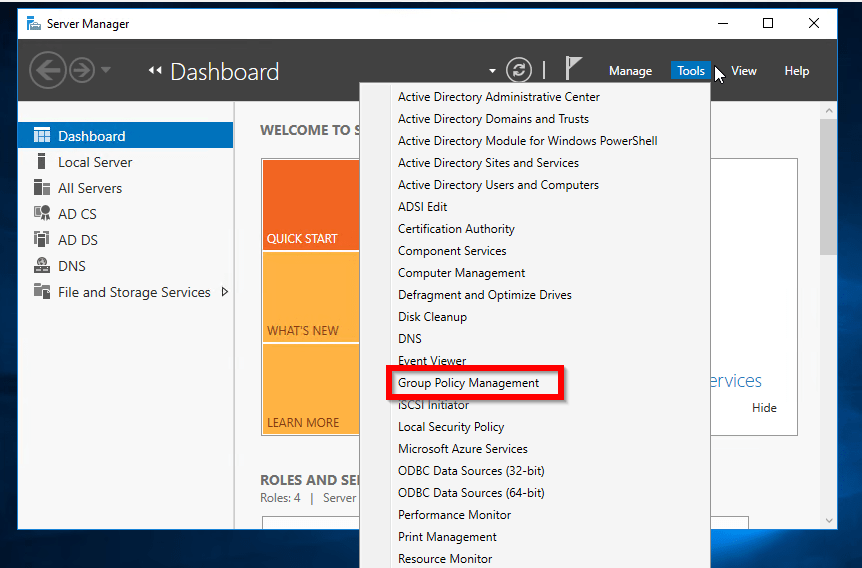Click Hide link in welcome panel
Viewport: 862px width, 568px height.
tap(764, 408)
